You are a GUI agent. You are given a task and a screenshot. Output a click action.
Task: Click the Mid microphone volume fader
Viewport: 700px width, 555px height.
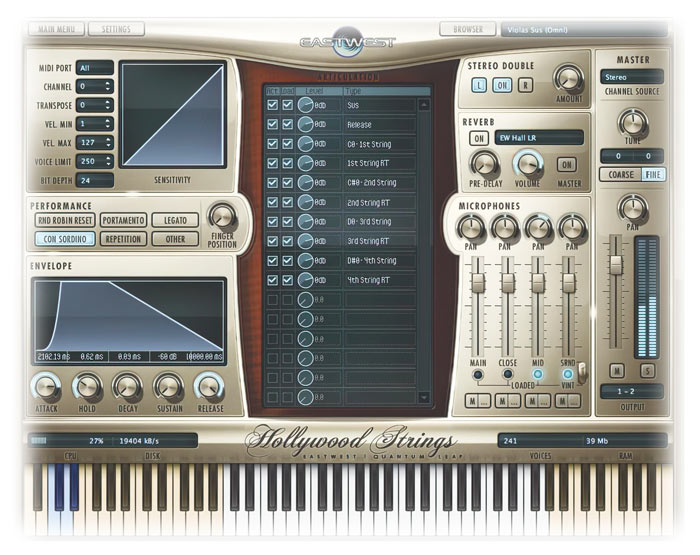click(x=538, y=283)
